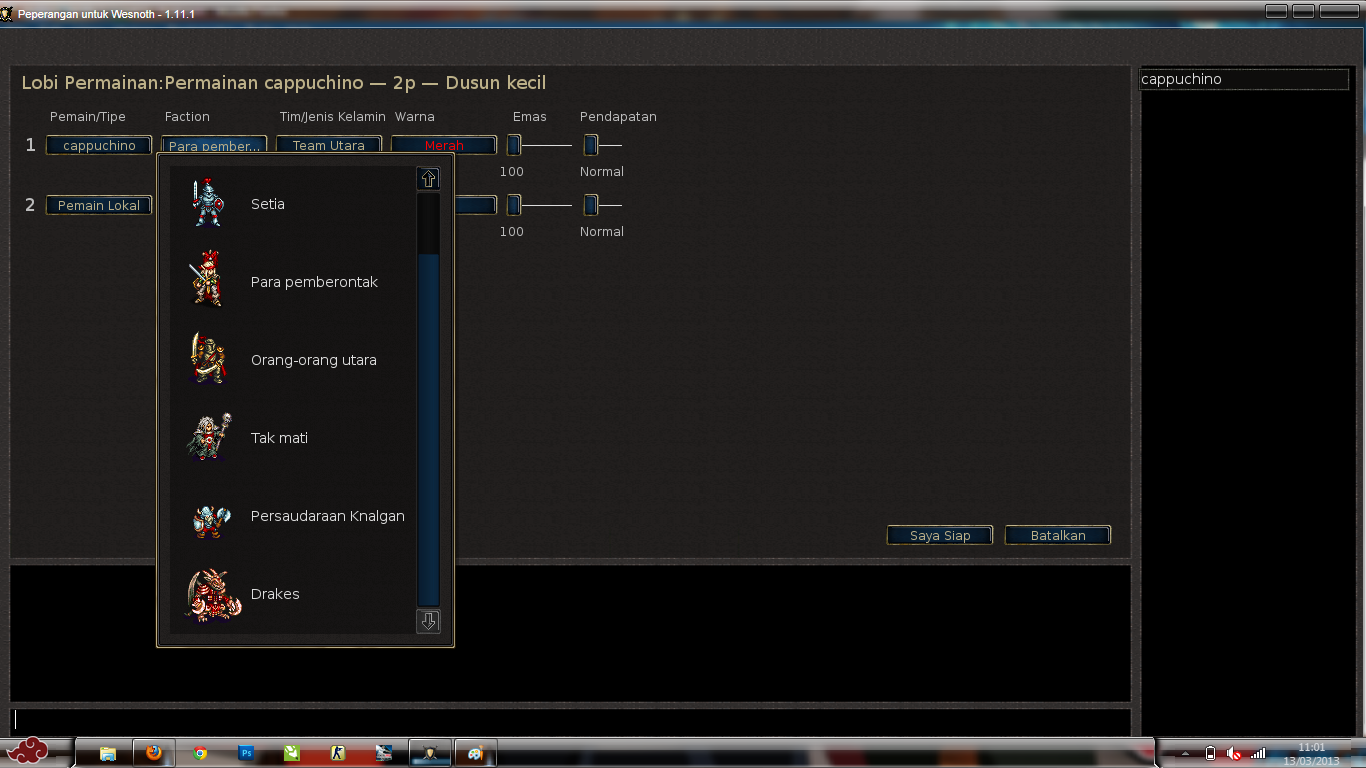Click the battery tray icon
The image size is (1366, 768).
[x=1211, y=753]
